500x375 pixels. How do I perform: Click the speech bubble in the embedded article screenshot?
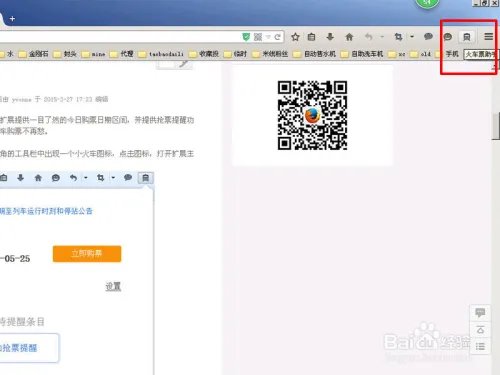click(x=128, y=177)
